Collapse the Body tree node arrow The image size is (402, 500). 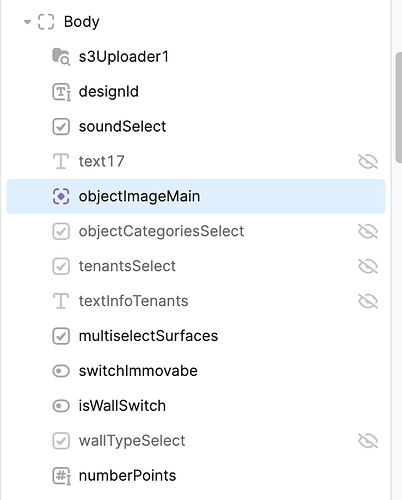pos(27,22)
